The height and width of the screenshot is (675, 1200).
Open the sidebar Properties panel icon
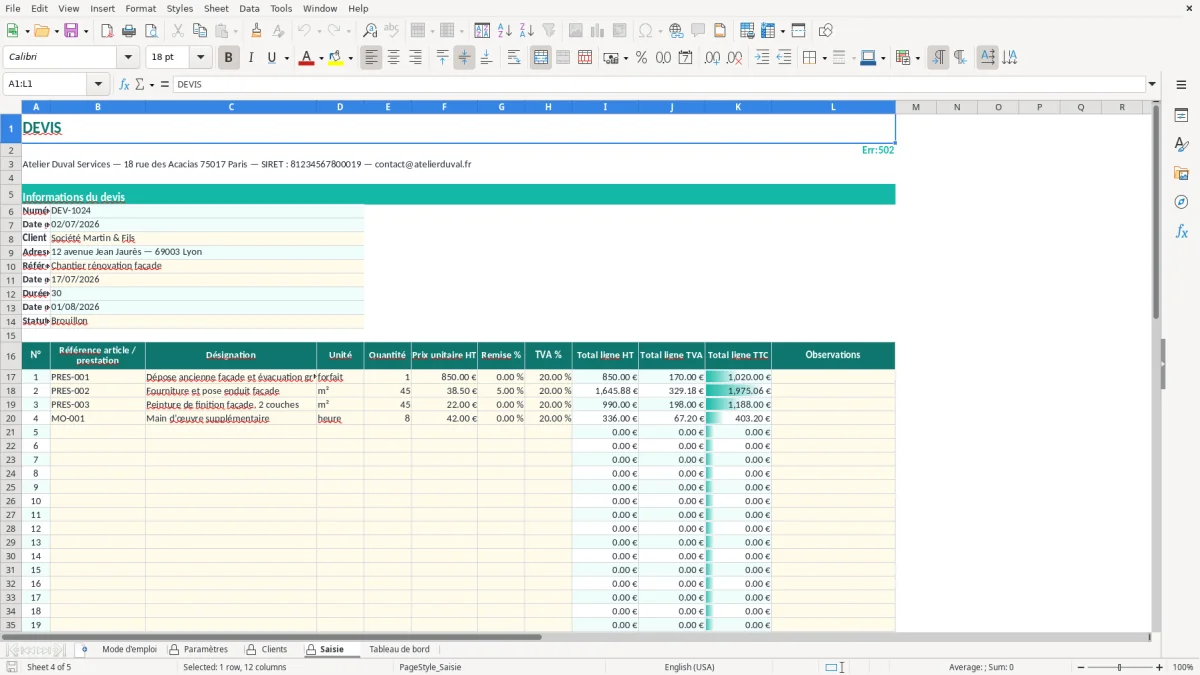1181,116
